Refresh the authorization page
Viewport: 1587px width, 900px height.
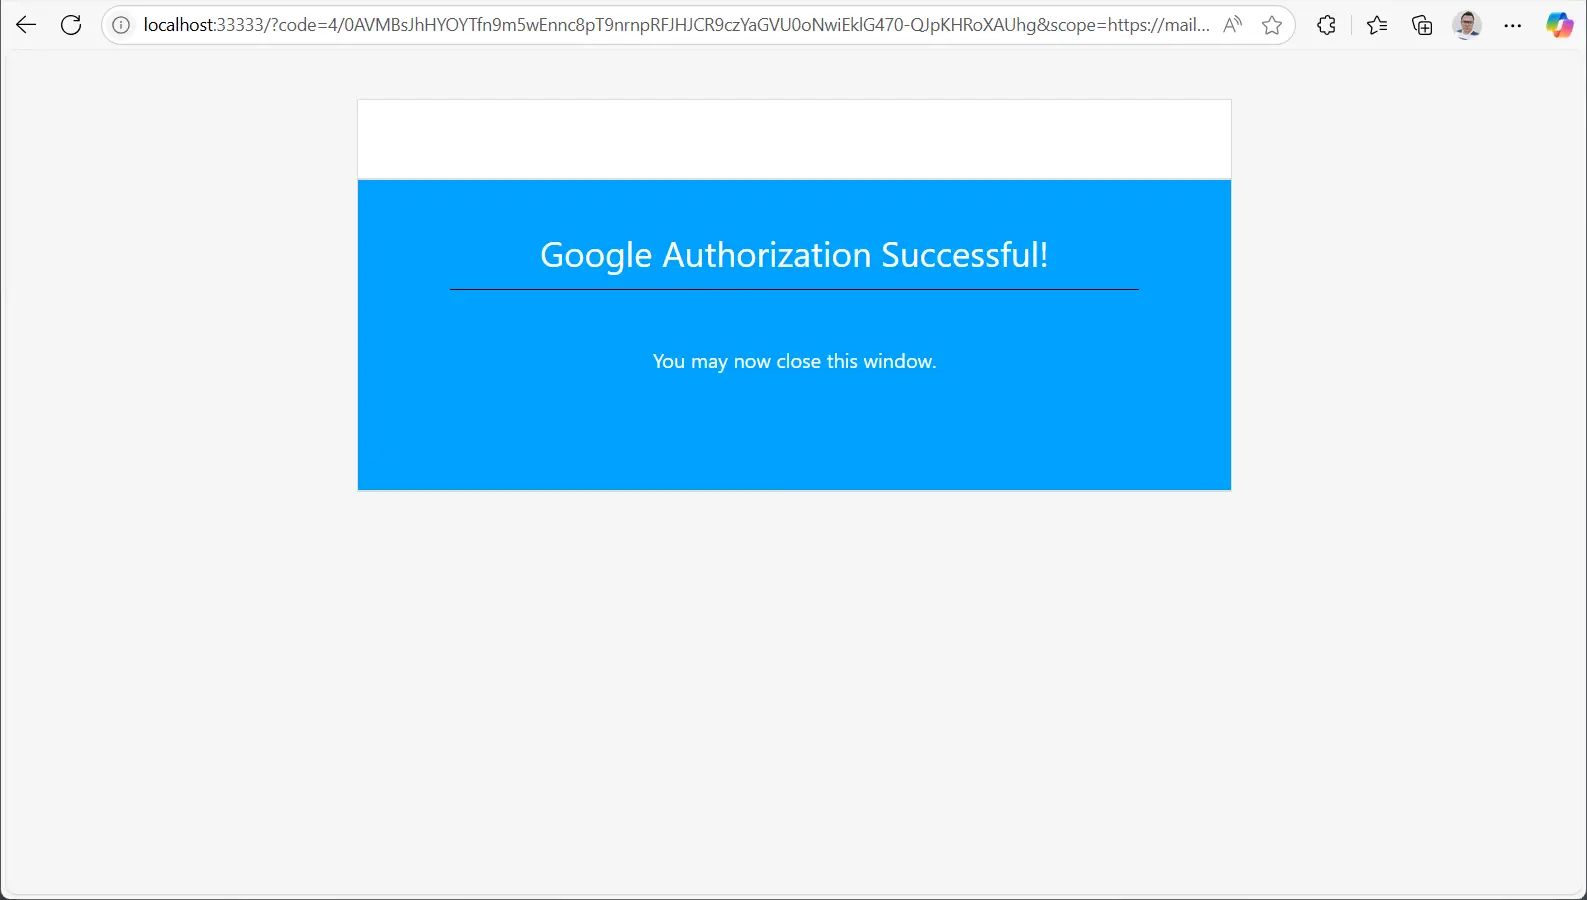(71, 25)
